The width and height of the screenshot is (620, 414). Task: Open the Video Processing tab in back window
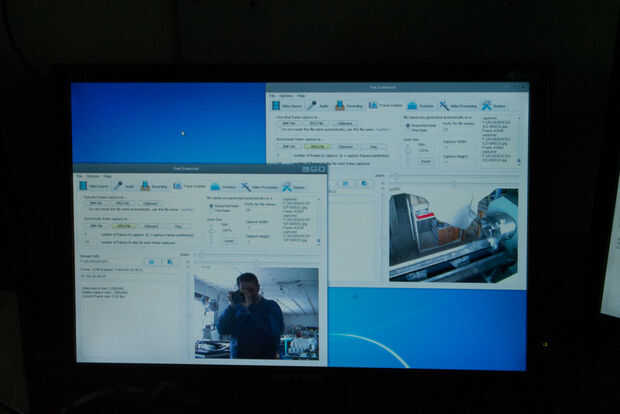tap(458, 106)
